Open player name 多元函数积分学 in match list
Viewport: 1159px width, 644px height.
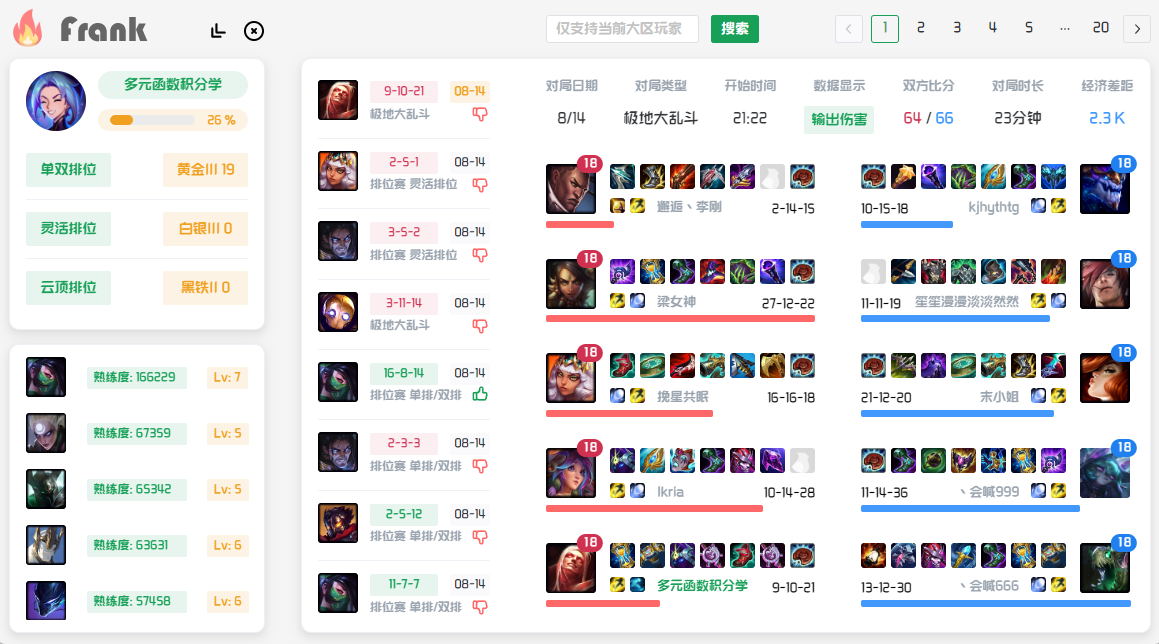[x=702, y=586]
